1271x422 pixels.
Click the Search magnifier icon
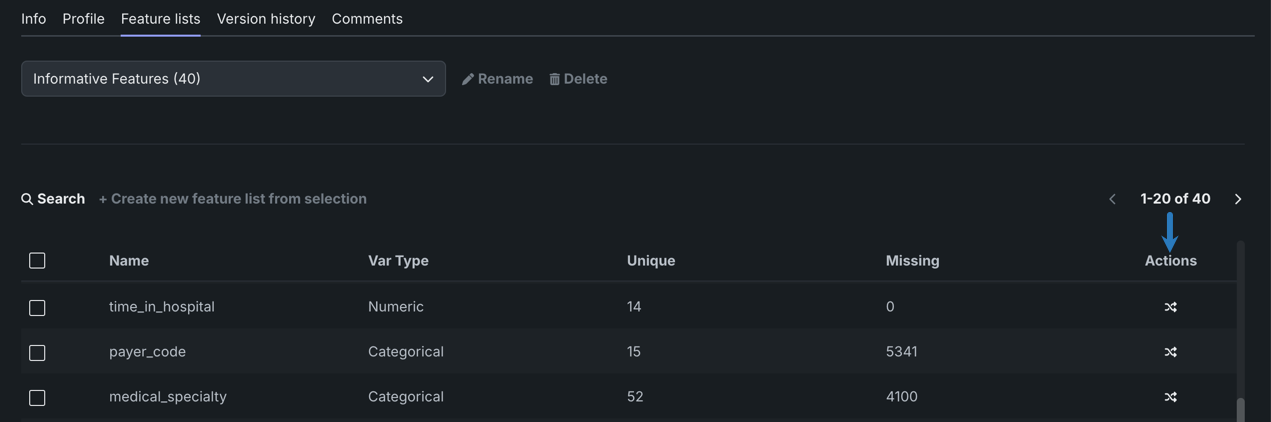pos(27,199)
